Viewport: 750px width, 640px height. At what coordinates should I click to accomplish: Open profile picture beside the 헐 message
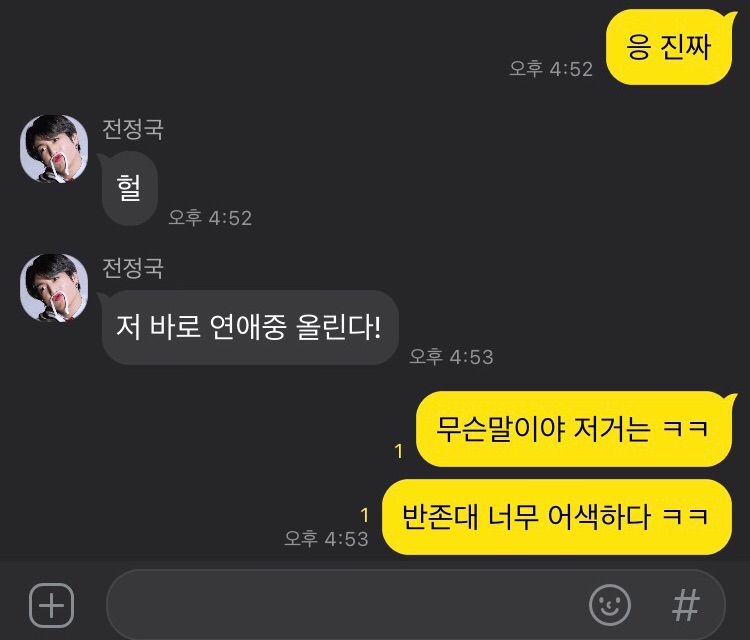[54, 149]
